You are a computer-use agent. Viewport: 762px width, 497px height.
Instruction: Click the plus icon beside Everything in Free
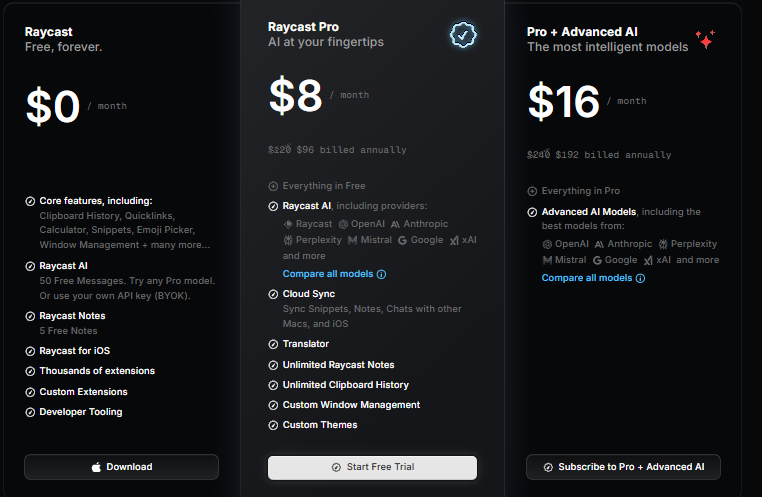pos(273,186)
